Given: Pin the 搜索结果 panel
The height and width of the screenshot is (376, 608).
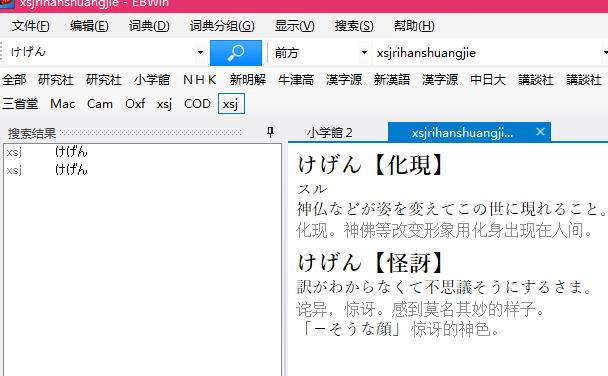Looking at the screenshot, I should point(271,133).
